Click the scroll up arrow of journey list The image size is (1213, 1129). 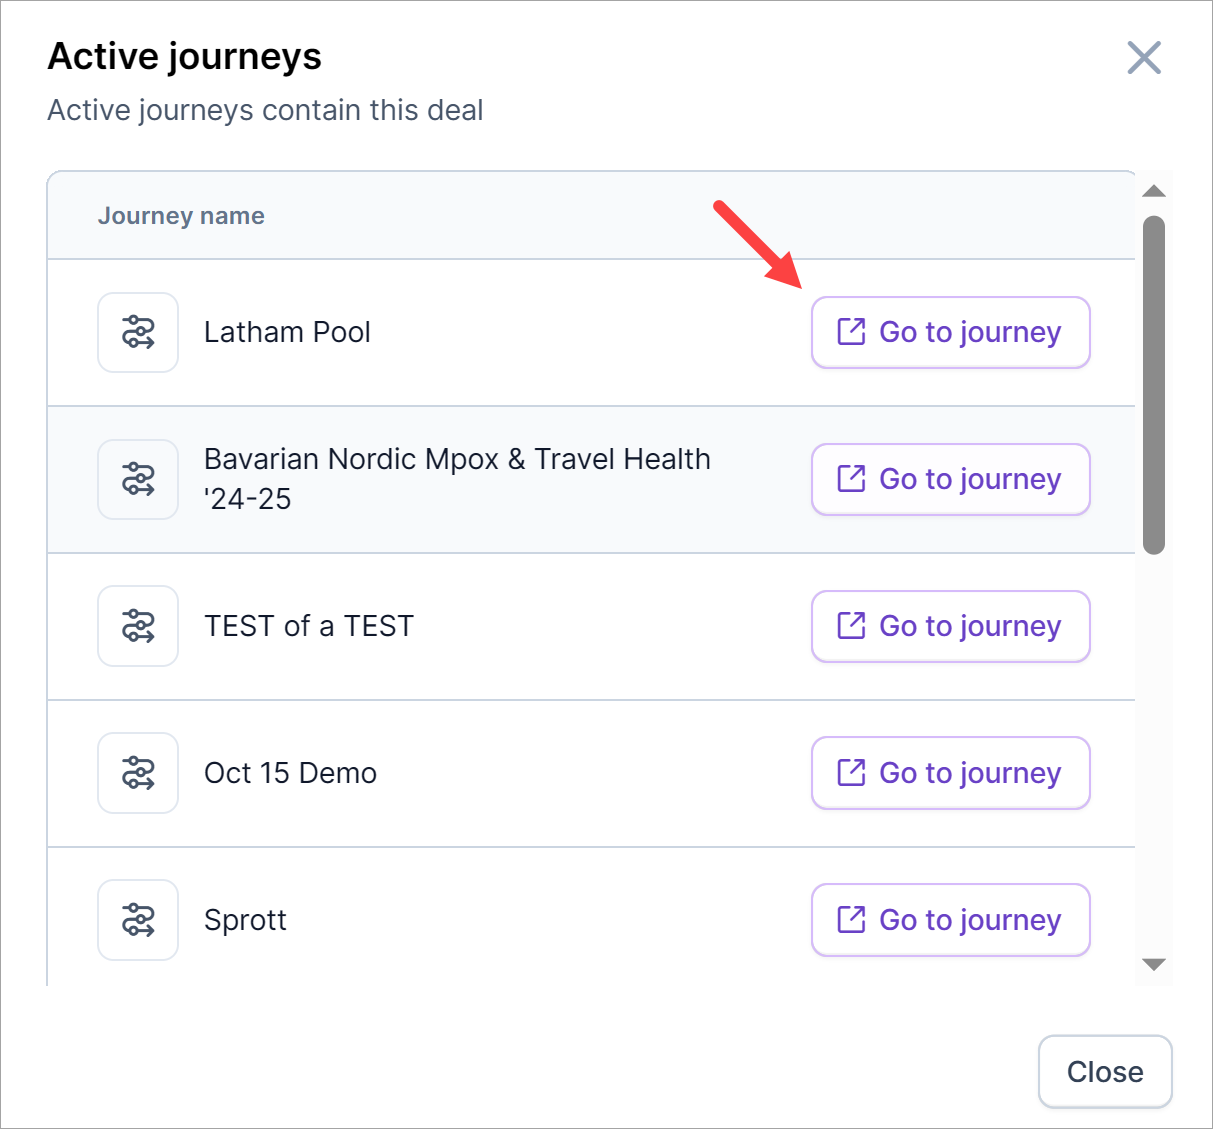coord(1154,191)
